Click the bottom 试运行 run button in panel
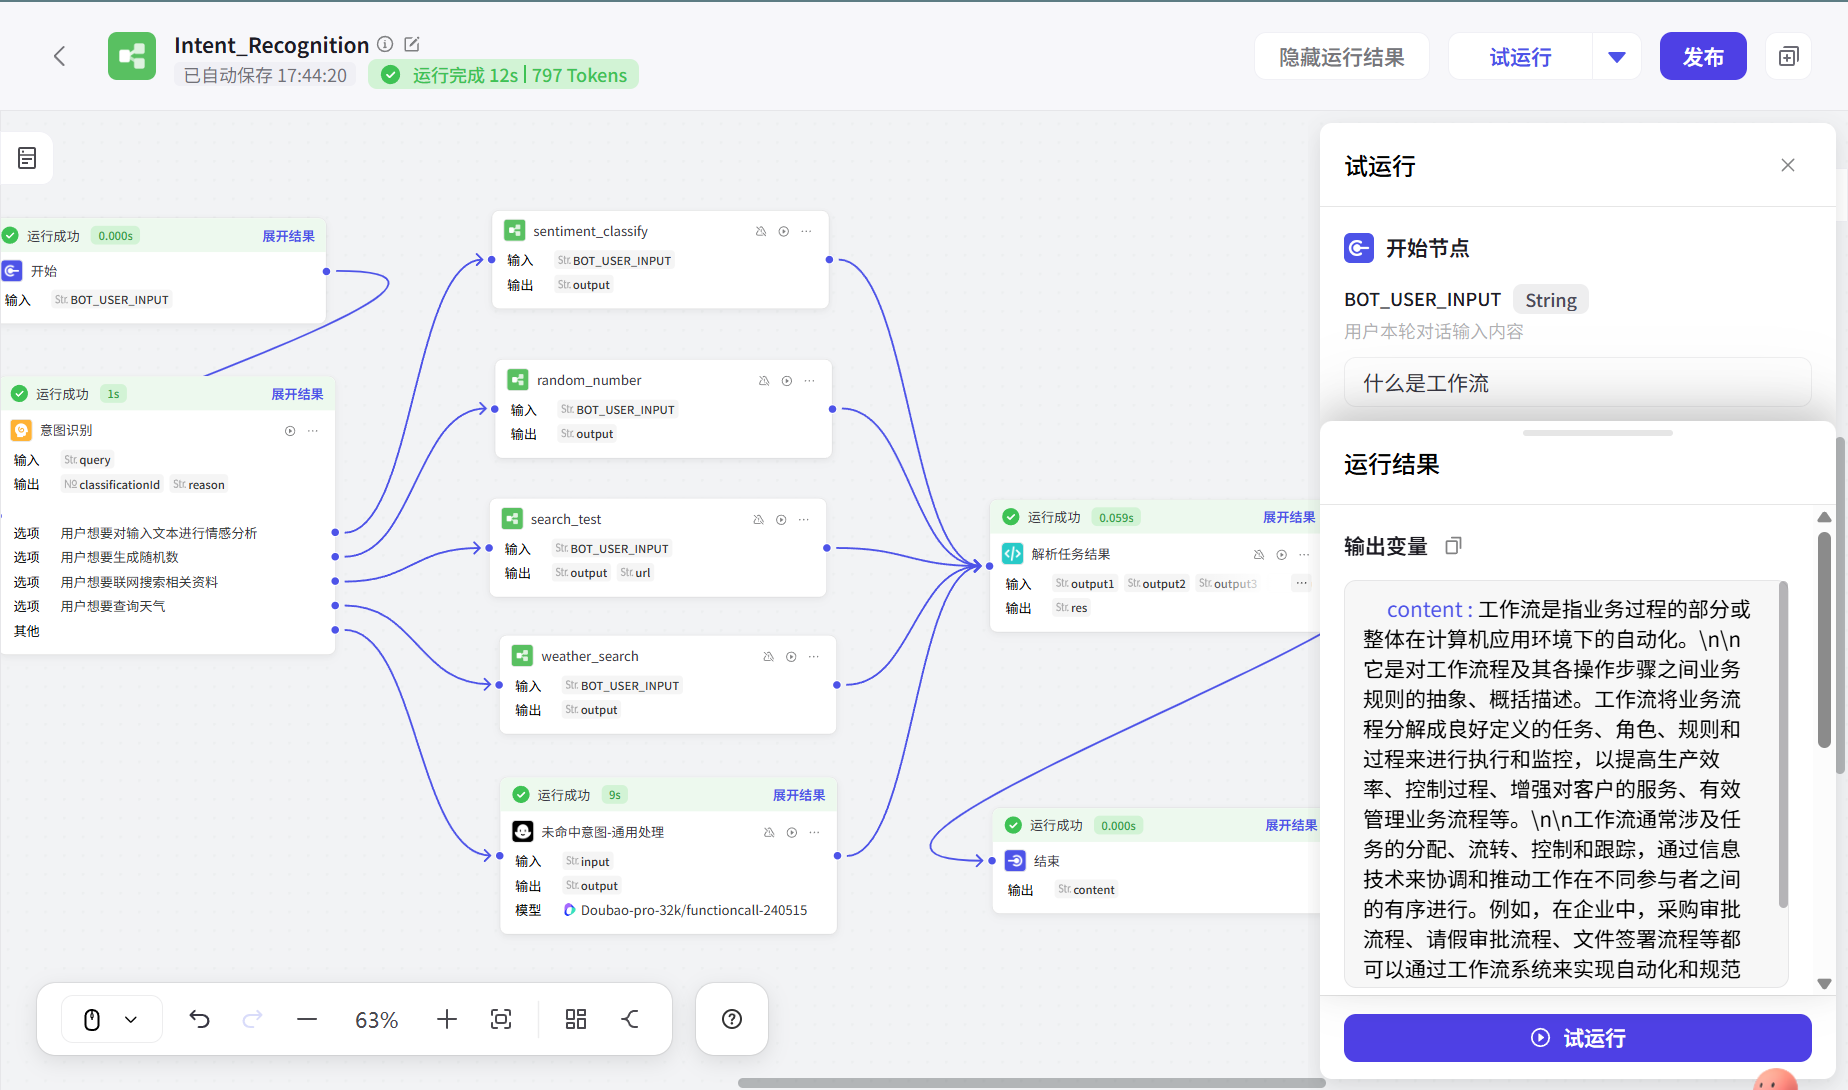The height and width of the screenshot is (1090, 1848). 1577,1038
